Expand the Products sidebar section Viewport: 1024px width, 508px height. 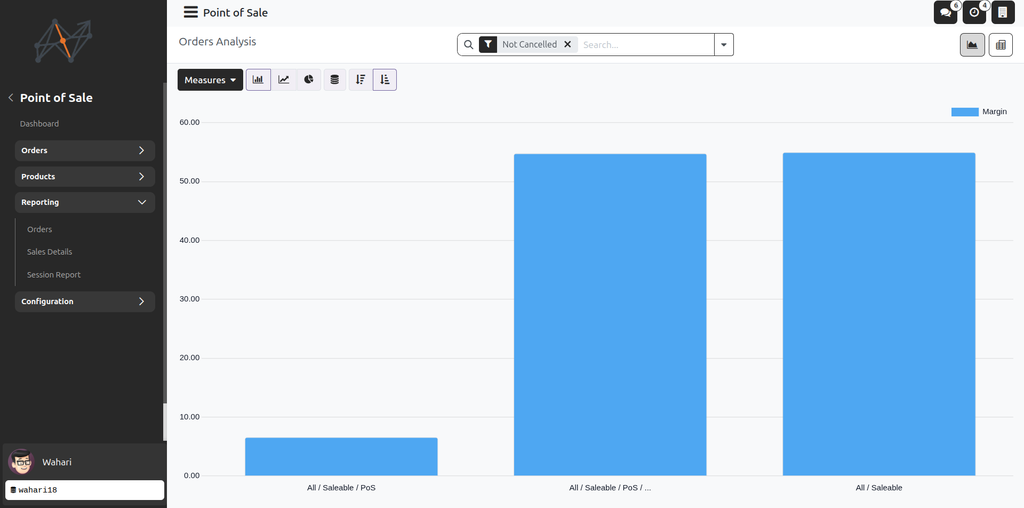pos(85,176)
